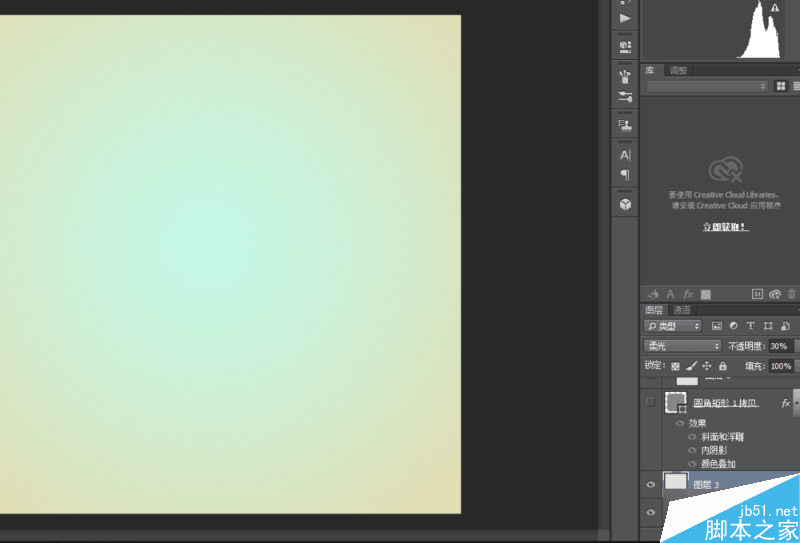Click the lock all padlock icon

(722, 366)
